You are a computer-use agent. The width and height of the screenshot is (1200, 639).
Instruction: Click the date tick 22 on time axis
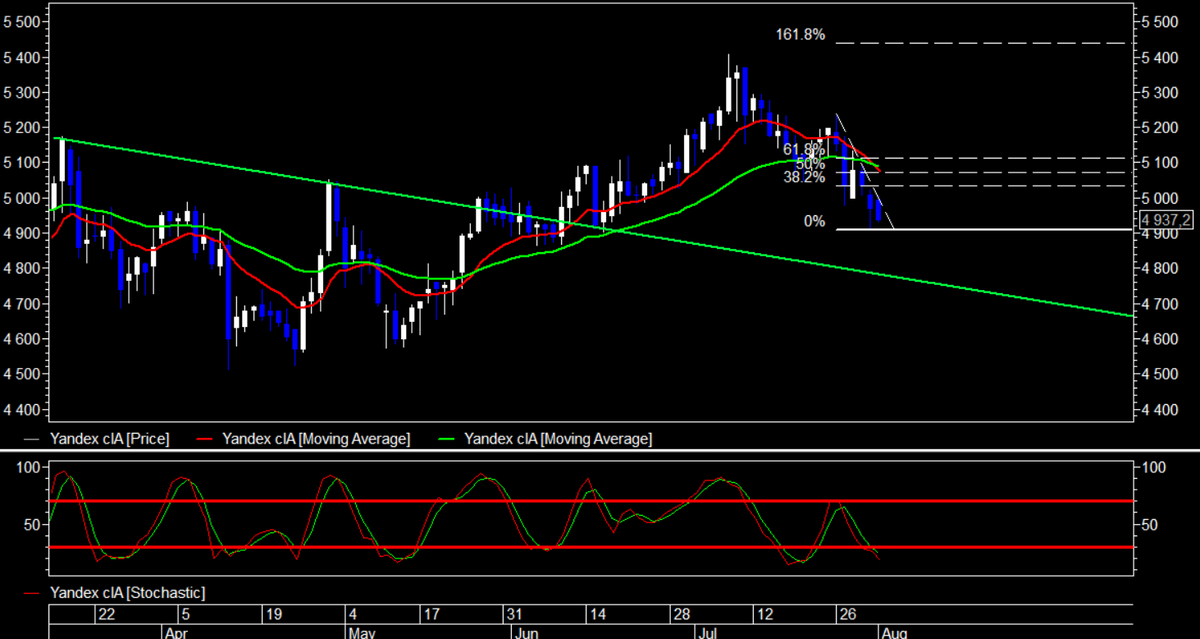106,614
